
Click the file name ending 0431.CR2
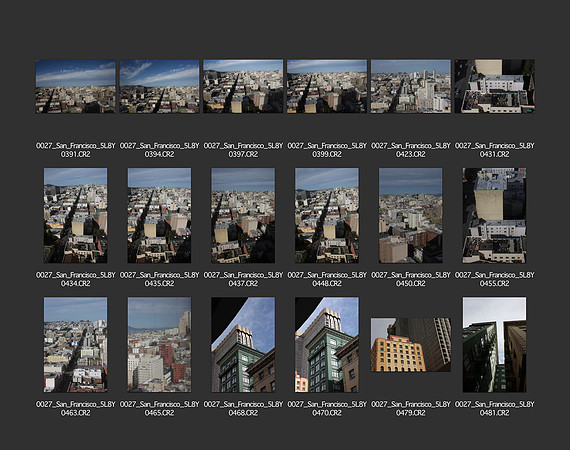tap(494, 150)
